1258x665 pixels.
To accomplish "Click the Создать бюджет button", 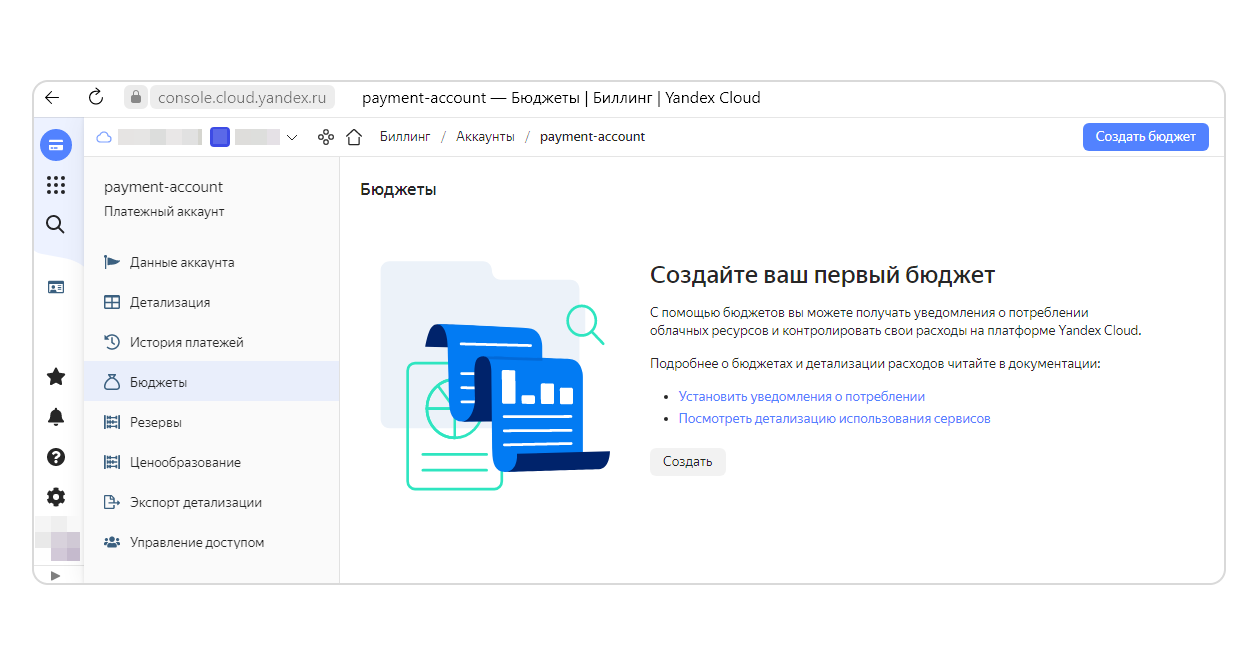I will 1145,137.
